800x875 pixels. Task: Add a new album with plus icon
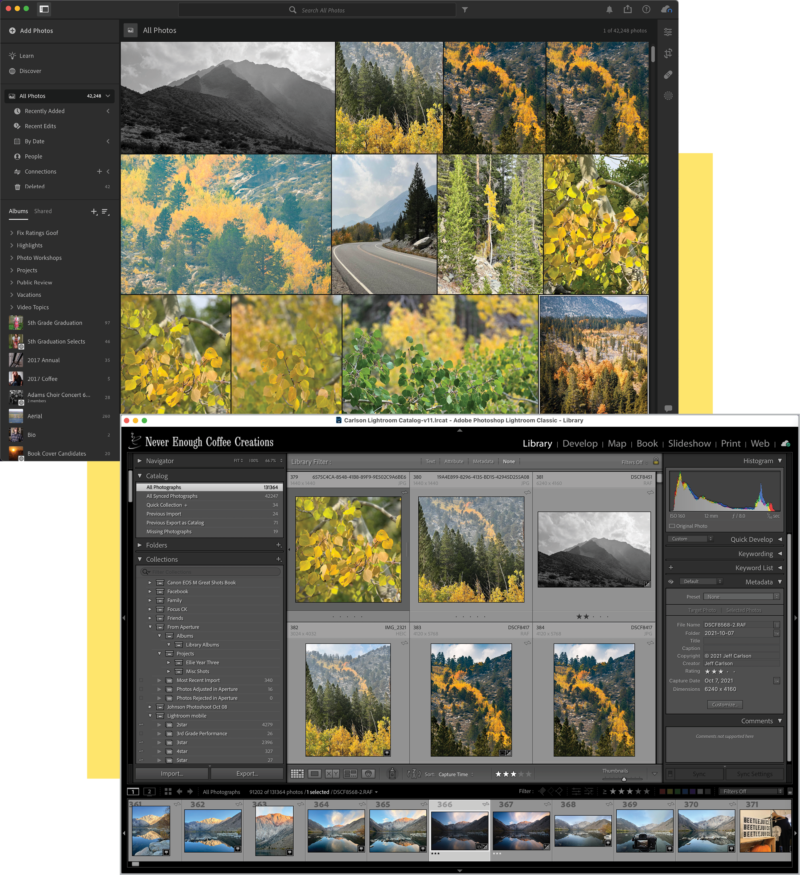[94, 211]
